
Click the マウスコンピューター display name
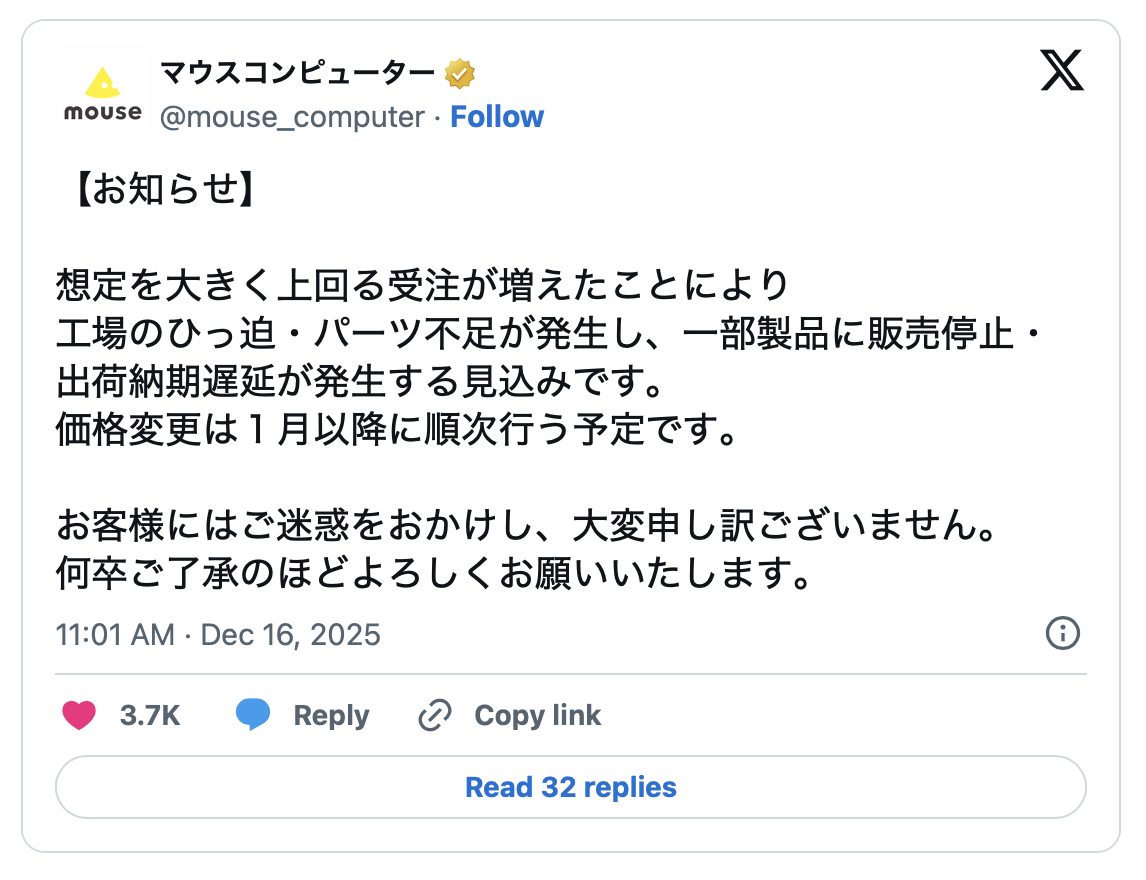click(298, 73)
